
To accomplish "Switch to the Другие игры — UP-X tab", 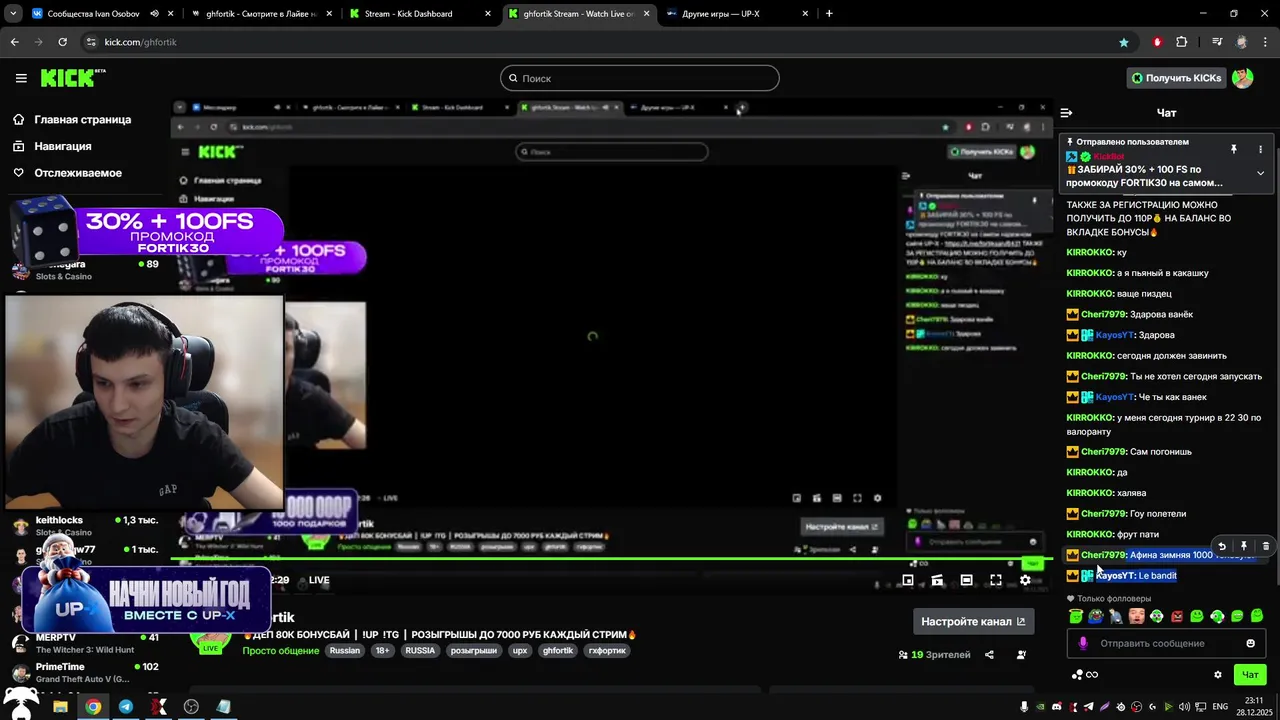I will (x=738, y=14).
